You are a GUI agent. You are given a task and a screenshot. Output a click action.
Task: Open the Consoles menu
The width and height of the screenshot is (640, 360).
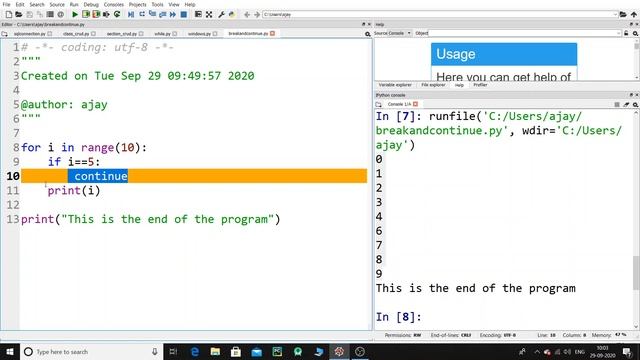coord(113,4)
